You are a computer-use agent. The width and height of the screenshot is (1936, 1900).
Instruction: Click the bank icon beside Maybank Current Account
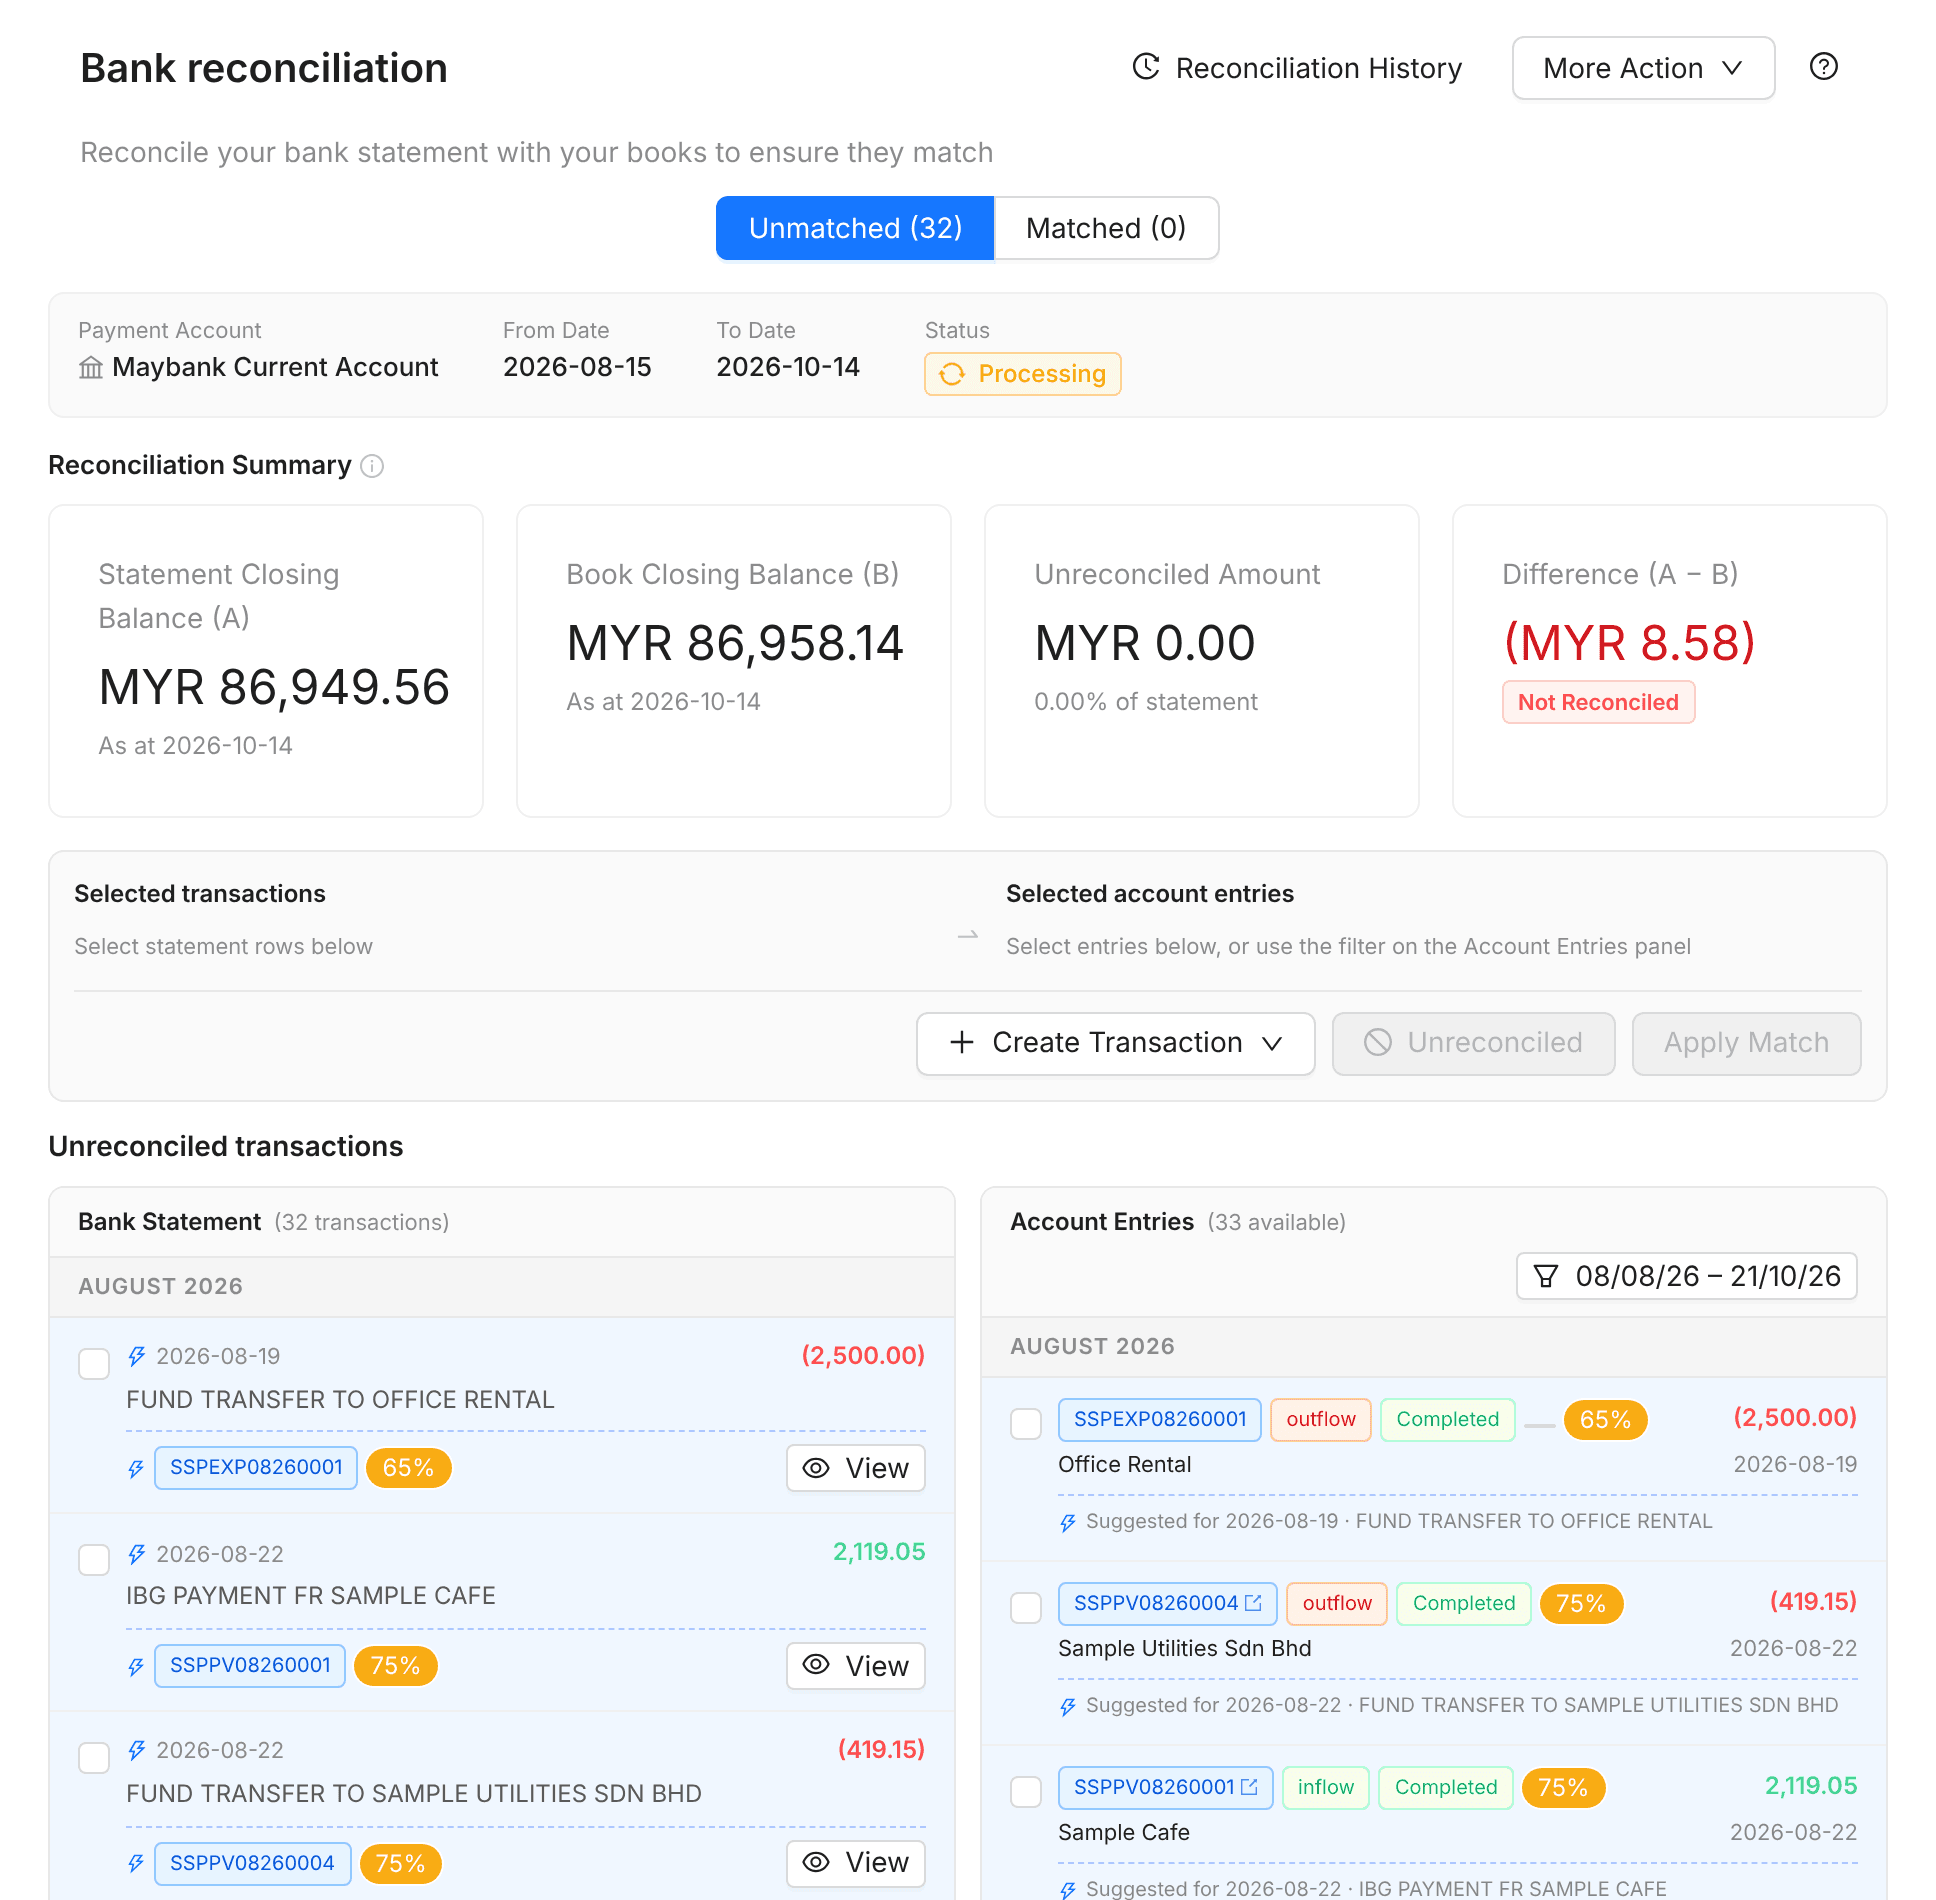[91, 368]
